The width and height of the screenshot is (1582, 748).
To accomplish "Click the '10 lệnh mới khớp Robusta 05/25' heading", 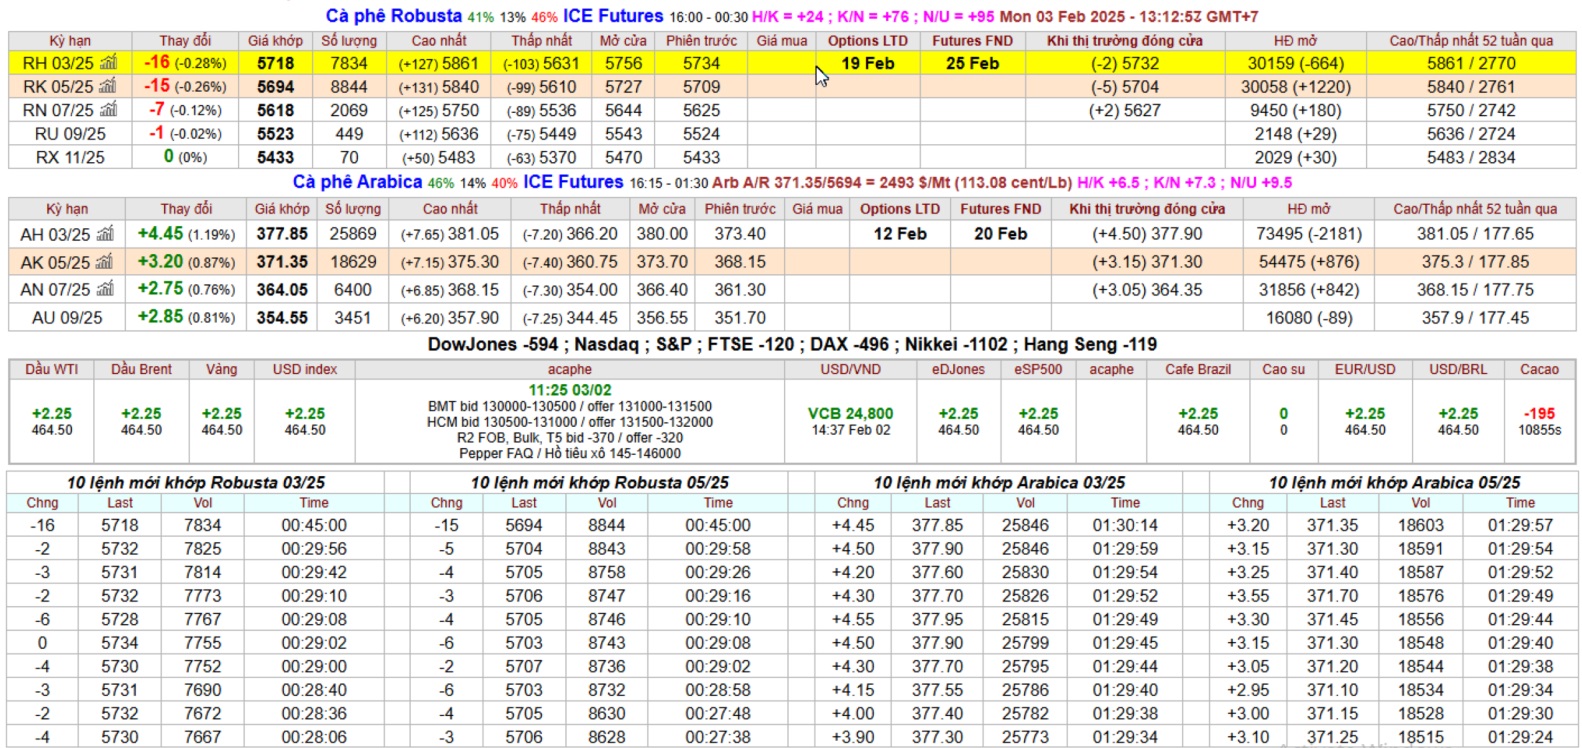I will tap(600, 482).
